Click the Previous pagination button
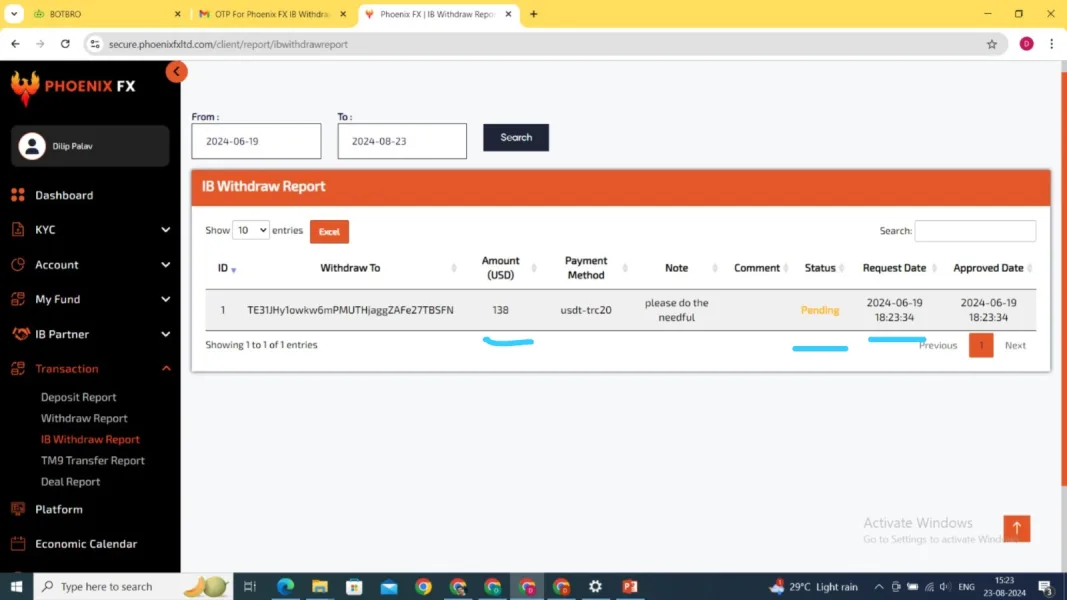The image size is (1067, 600). (x=938, y=346)
